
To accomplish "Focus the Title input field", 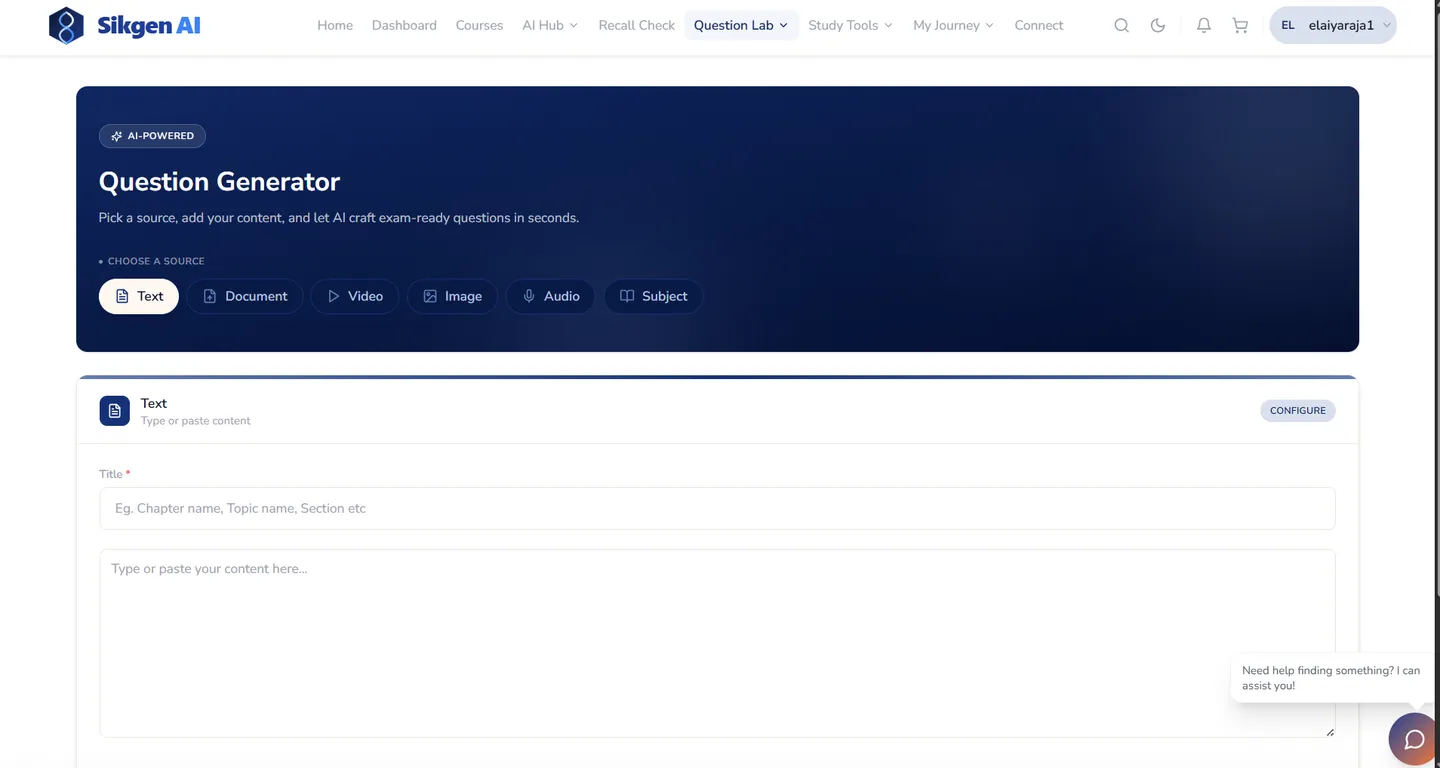I will [x=717, y=508].
